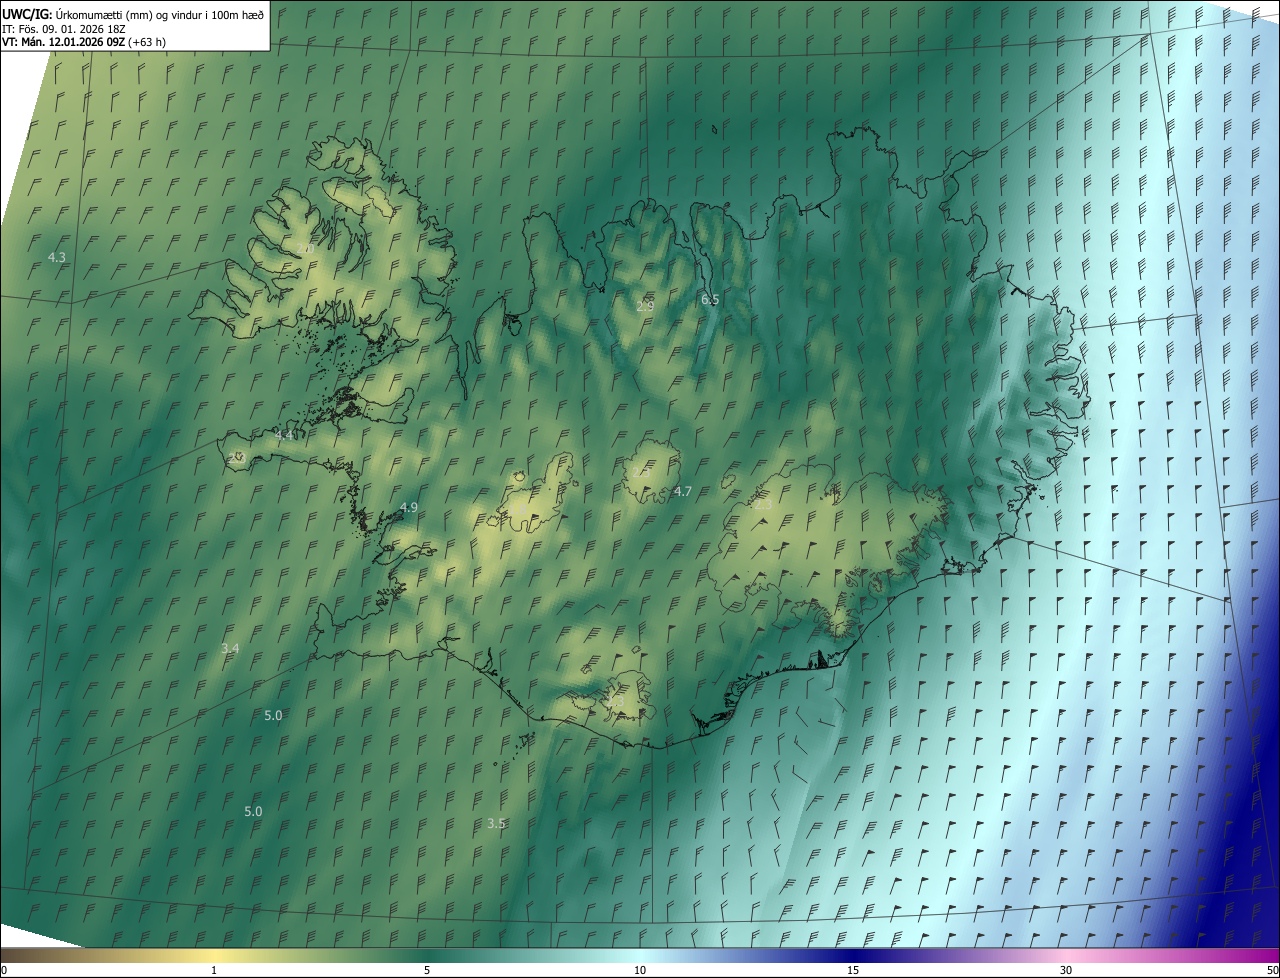Click the 4.9 value label on the map
1280x978 pixels.
pyautogui.click(x=408, y=508)
